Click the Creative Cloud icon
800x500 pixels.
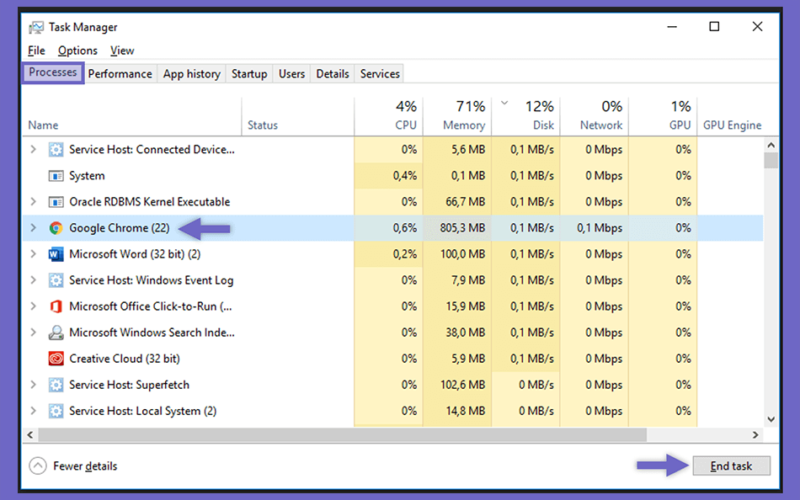pos(56,358)
